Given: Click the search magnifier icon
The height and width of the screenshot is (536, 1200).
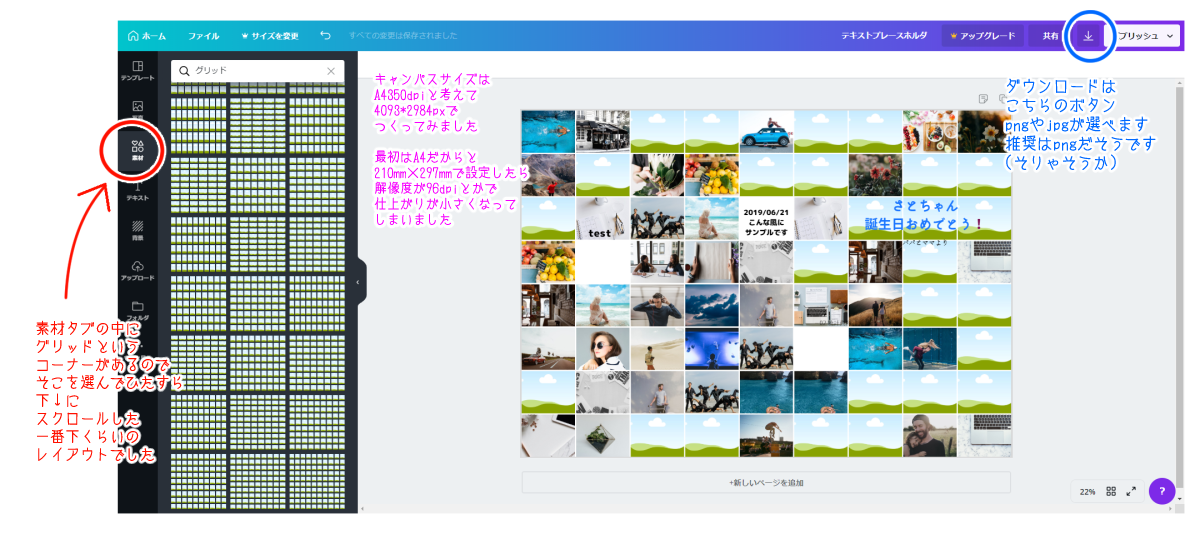Looking at the screenshot, I should (184, 71).
